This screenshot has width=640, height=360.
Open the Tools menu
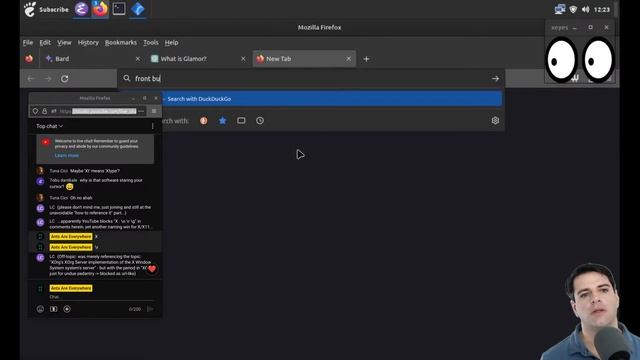[x=151, y=42]
